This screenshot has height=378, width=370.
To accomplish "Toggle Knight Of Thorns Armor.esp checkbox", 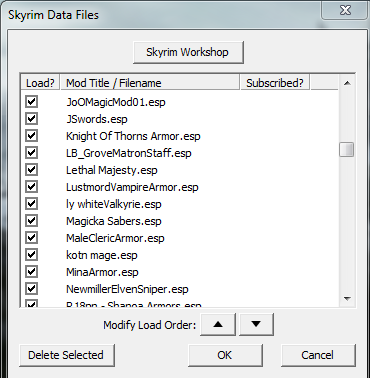I will coord(31,136).
